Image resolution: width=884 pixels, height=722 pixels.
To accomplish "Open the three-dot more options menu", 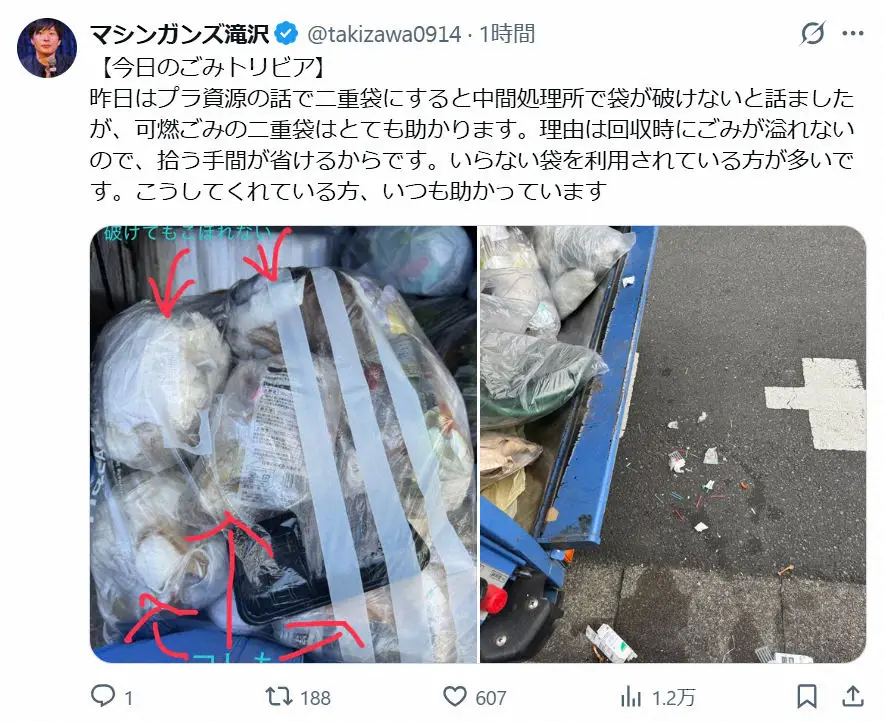I will click(x=853, y=34).
